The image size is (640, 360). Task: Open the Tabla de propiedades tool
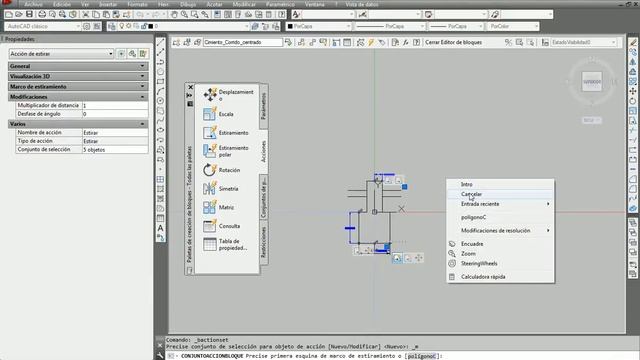[x=225, y=244]
